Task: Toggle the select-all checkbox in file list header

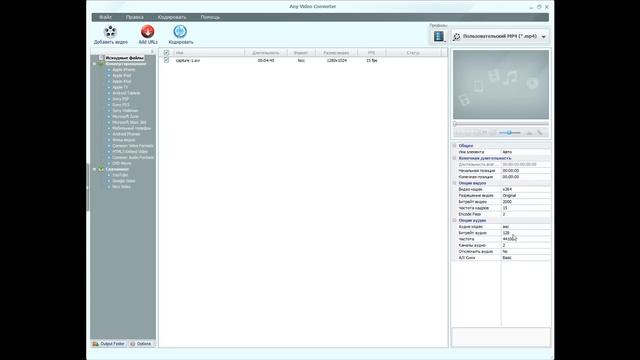Action: [166, 53]
